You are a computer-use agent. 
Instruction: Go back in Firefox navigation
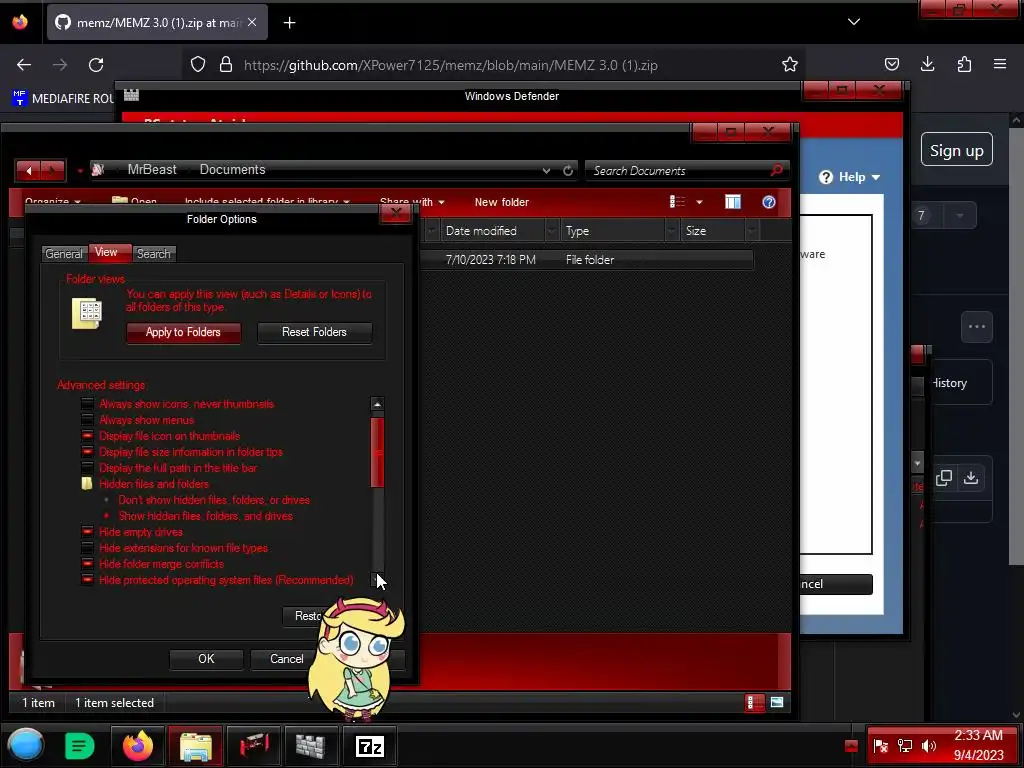[24, 65]
